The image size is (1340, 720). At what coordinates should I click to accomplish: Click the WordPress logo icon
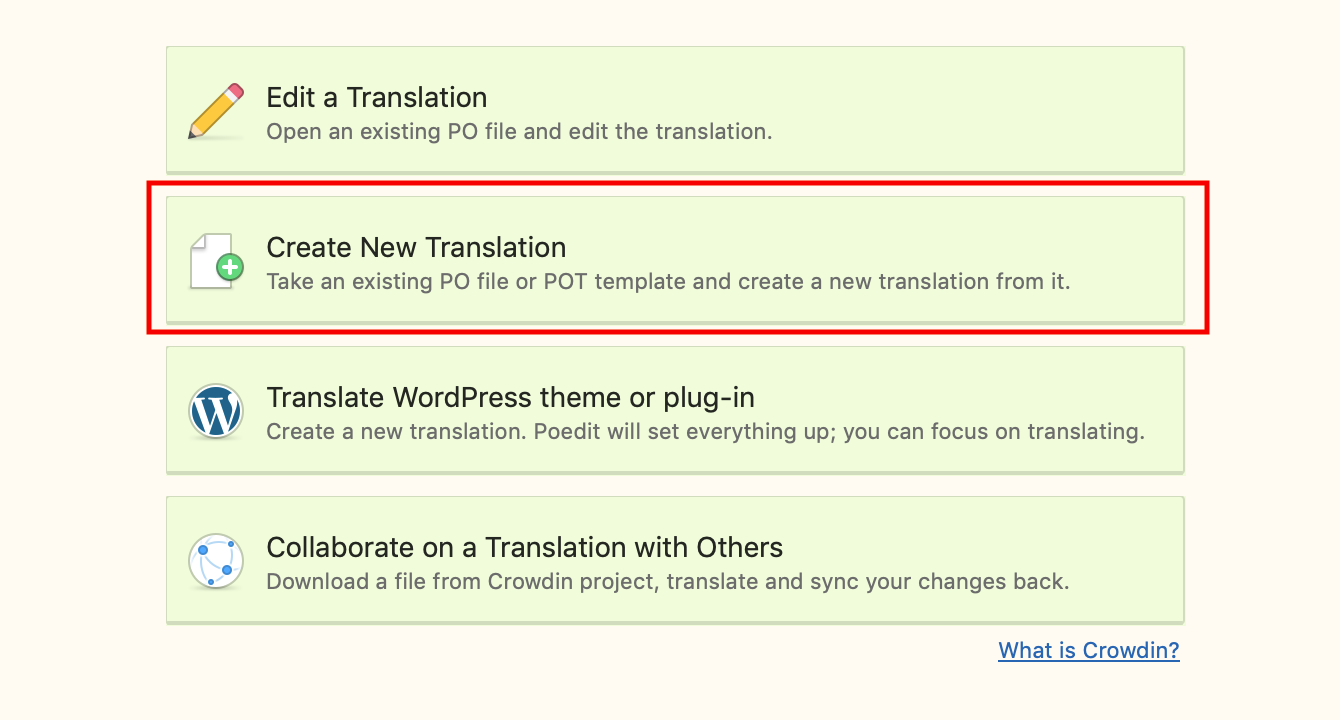216,411
